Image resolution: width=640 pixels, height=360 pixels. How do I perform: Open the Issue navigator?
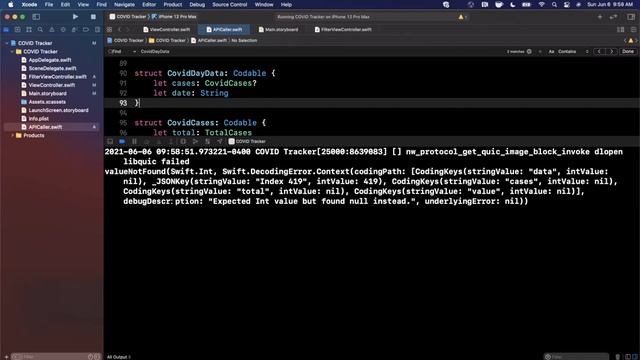tap(51, 30)
